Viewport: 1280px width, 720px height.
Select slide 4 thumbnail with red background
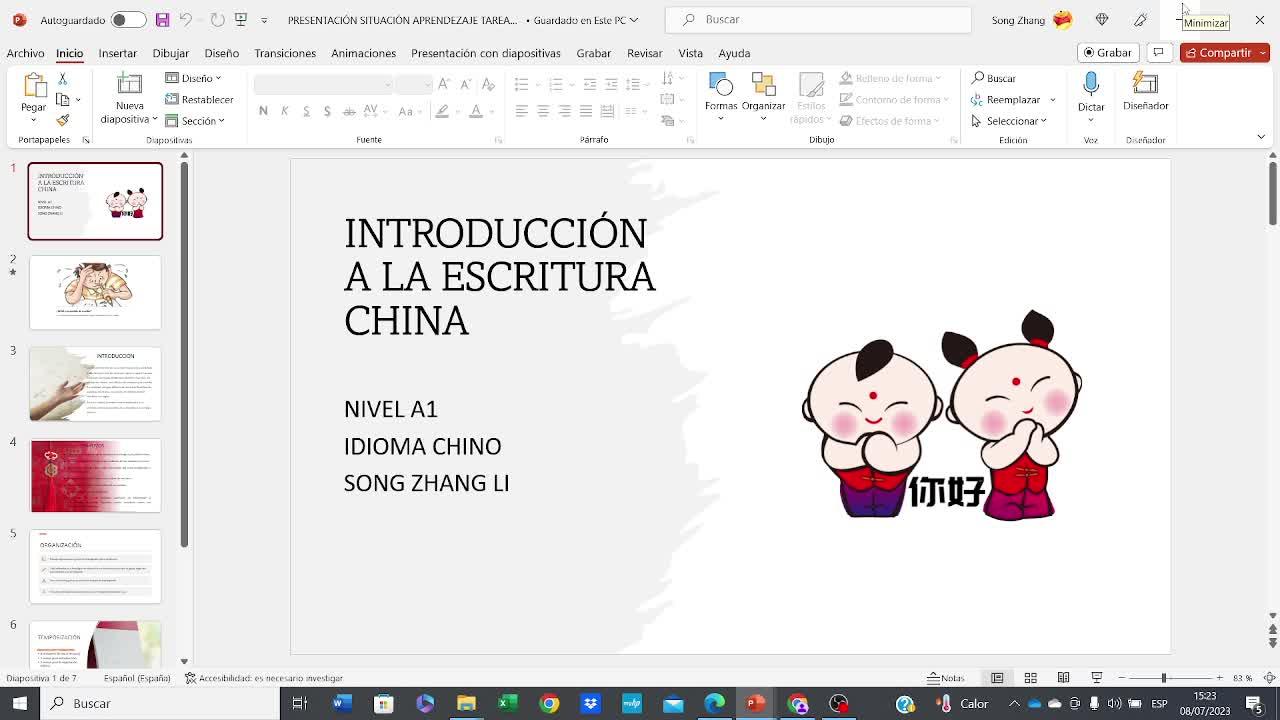tap(95, 475)
